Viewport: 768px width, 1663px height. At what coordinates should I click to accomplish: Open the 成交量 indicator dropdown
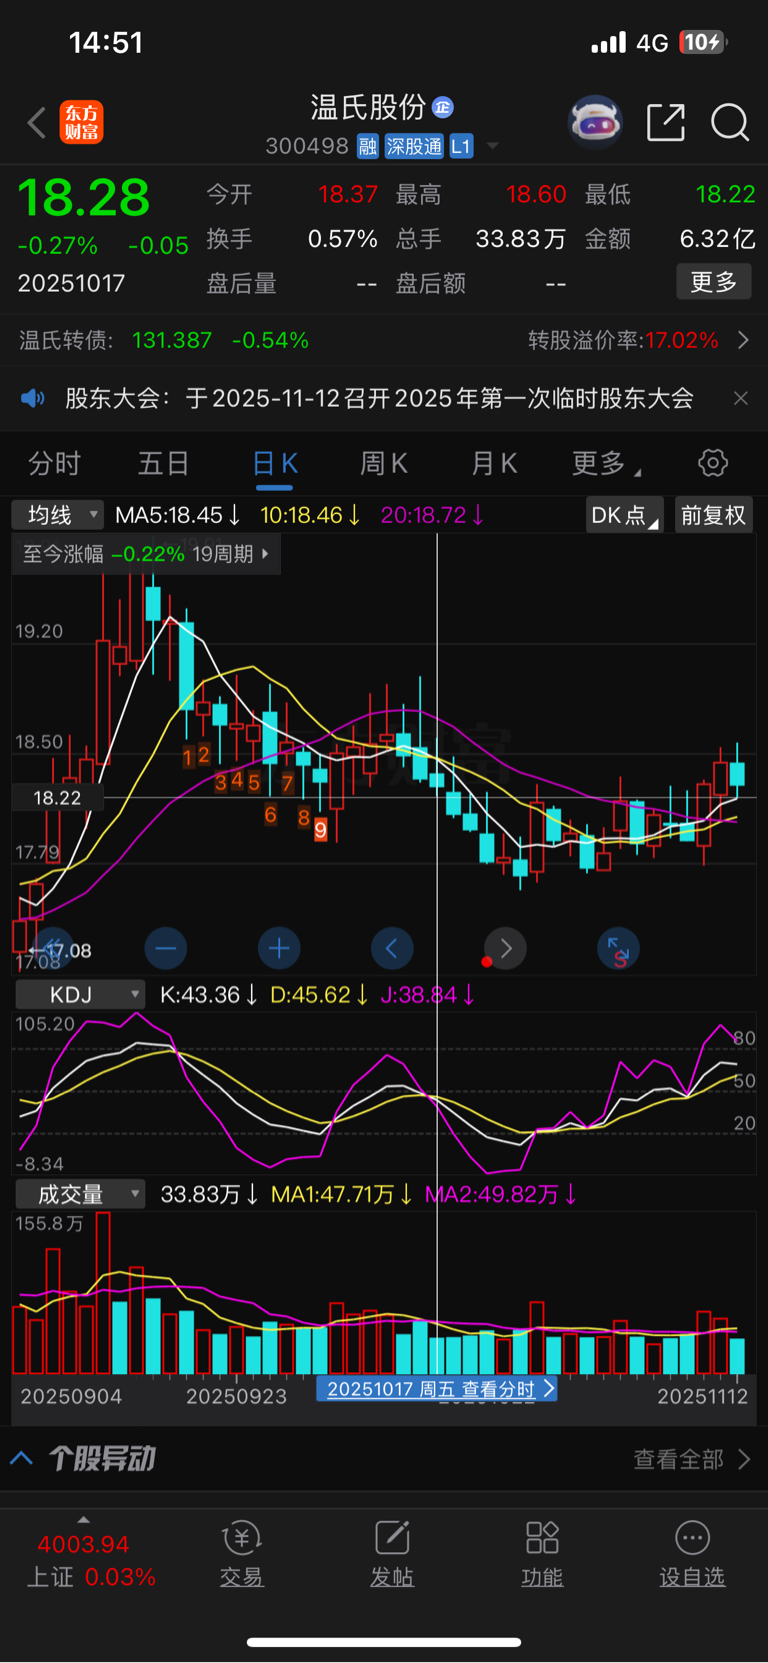[x=80, y=1194]
